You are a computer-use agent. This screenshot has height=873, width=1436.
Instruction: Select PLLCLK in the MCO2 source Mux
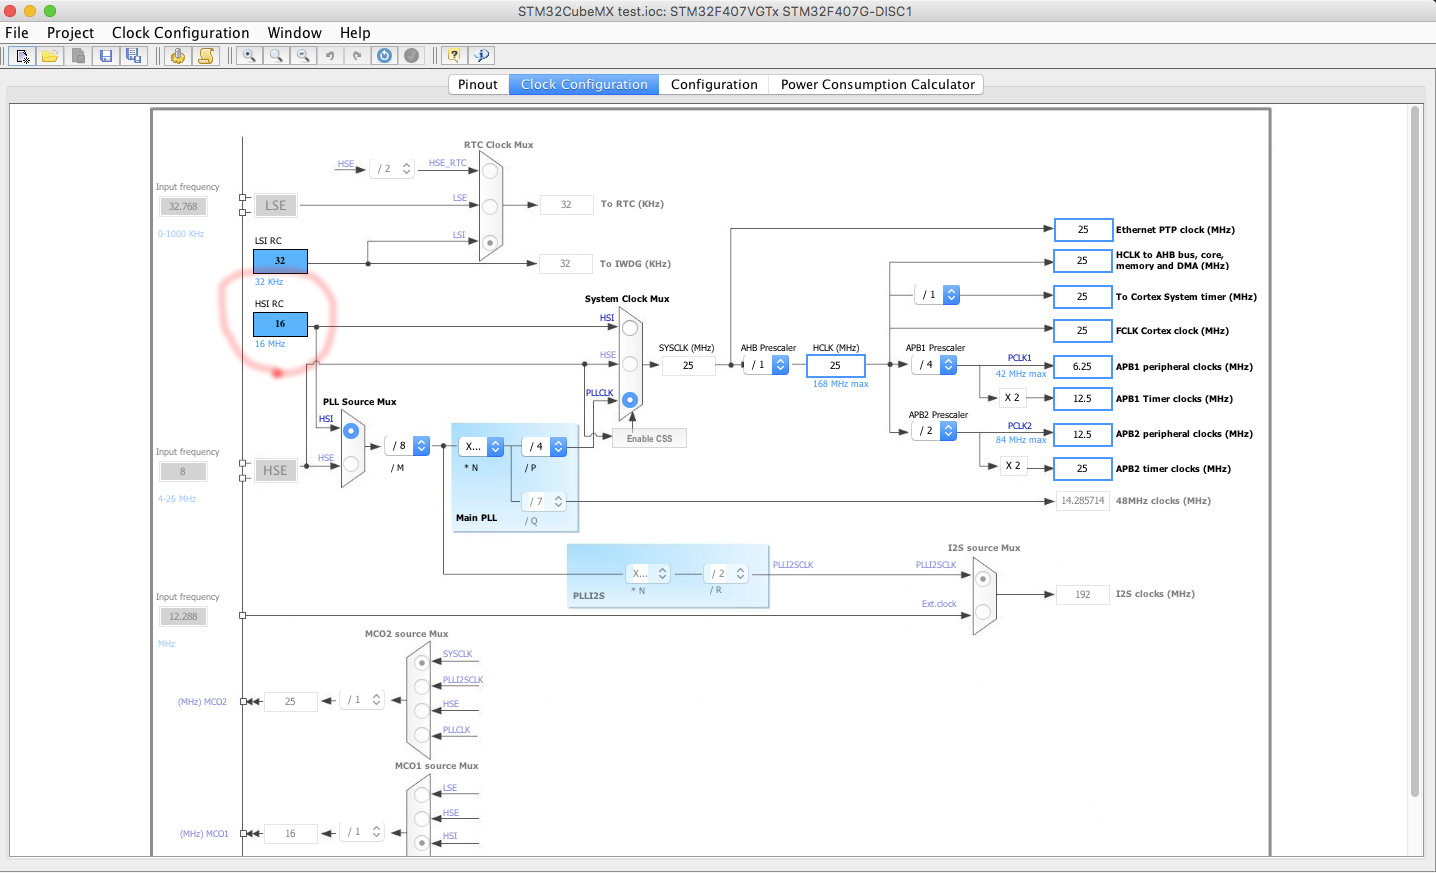pyautogui.click(x=422, y=736)
